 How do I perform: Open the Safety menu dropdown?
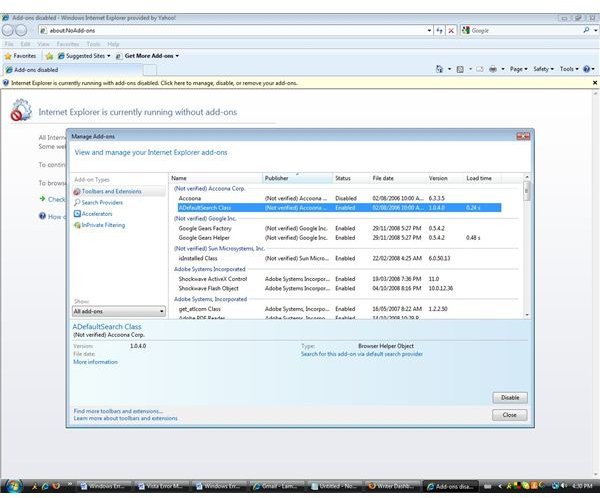click(x=543, y=69)
